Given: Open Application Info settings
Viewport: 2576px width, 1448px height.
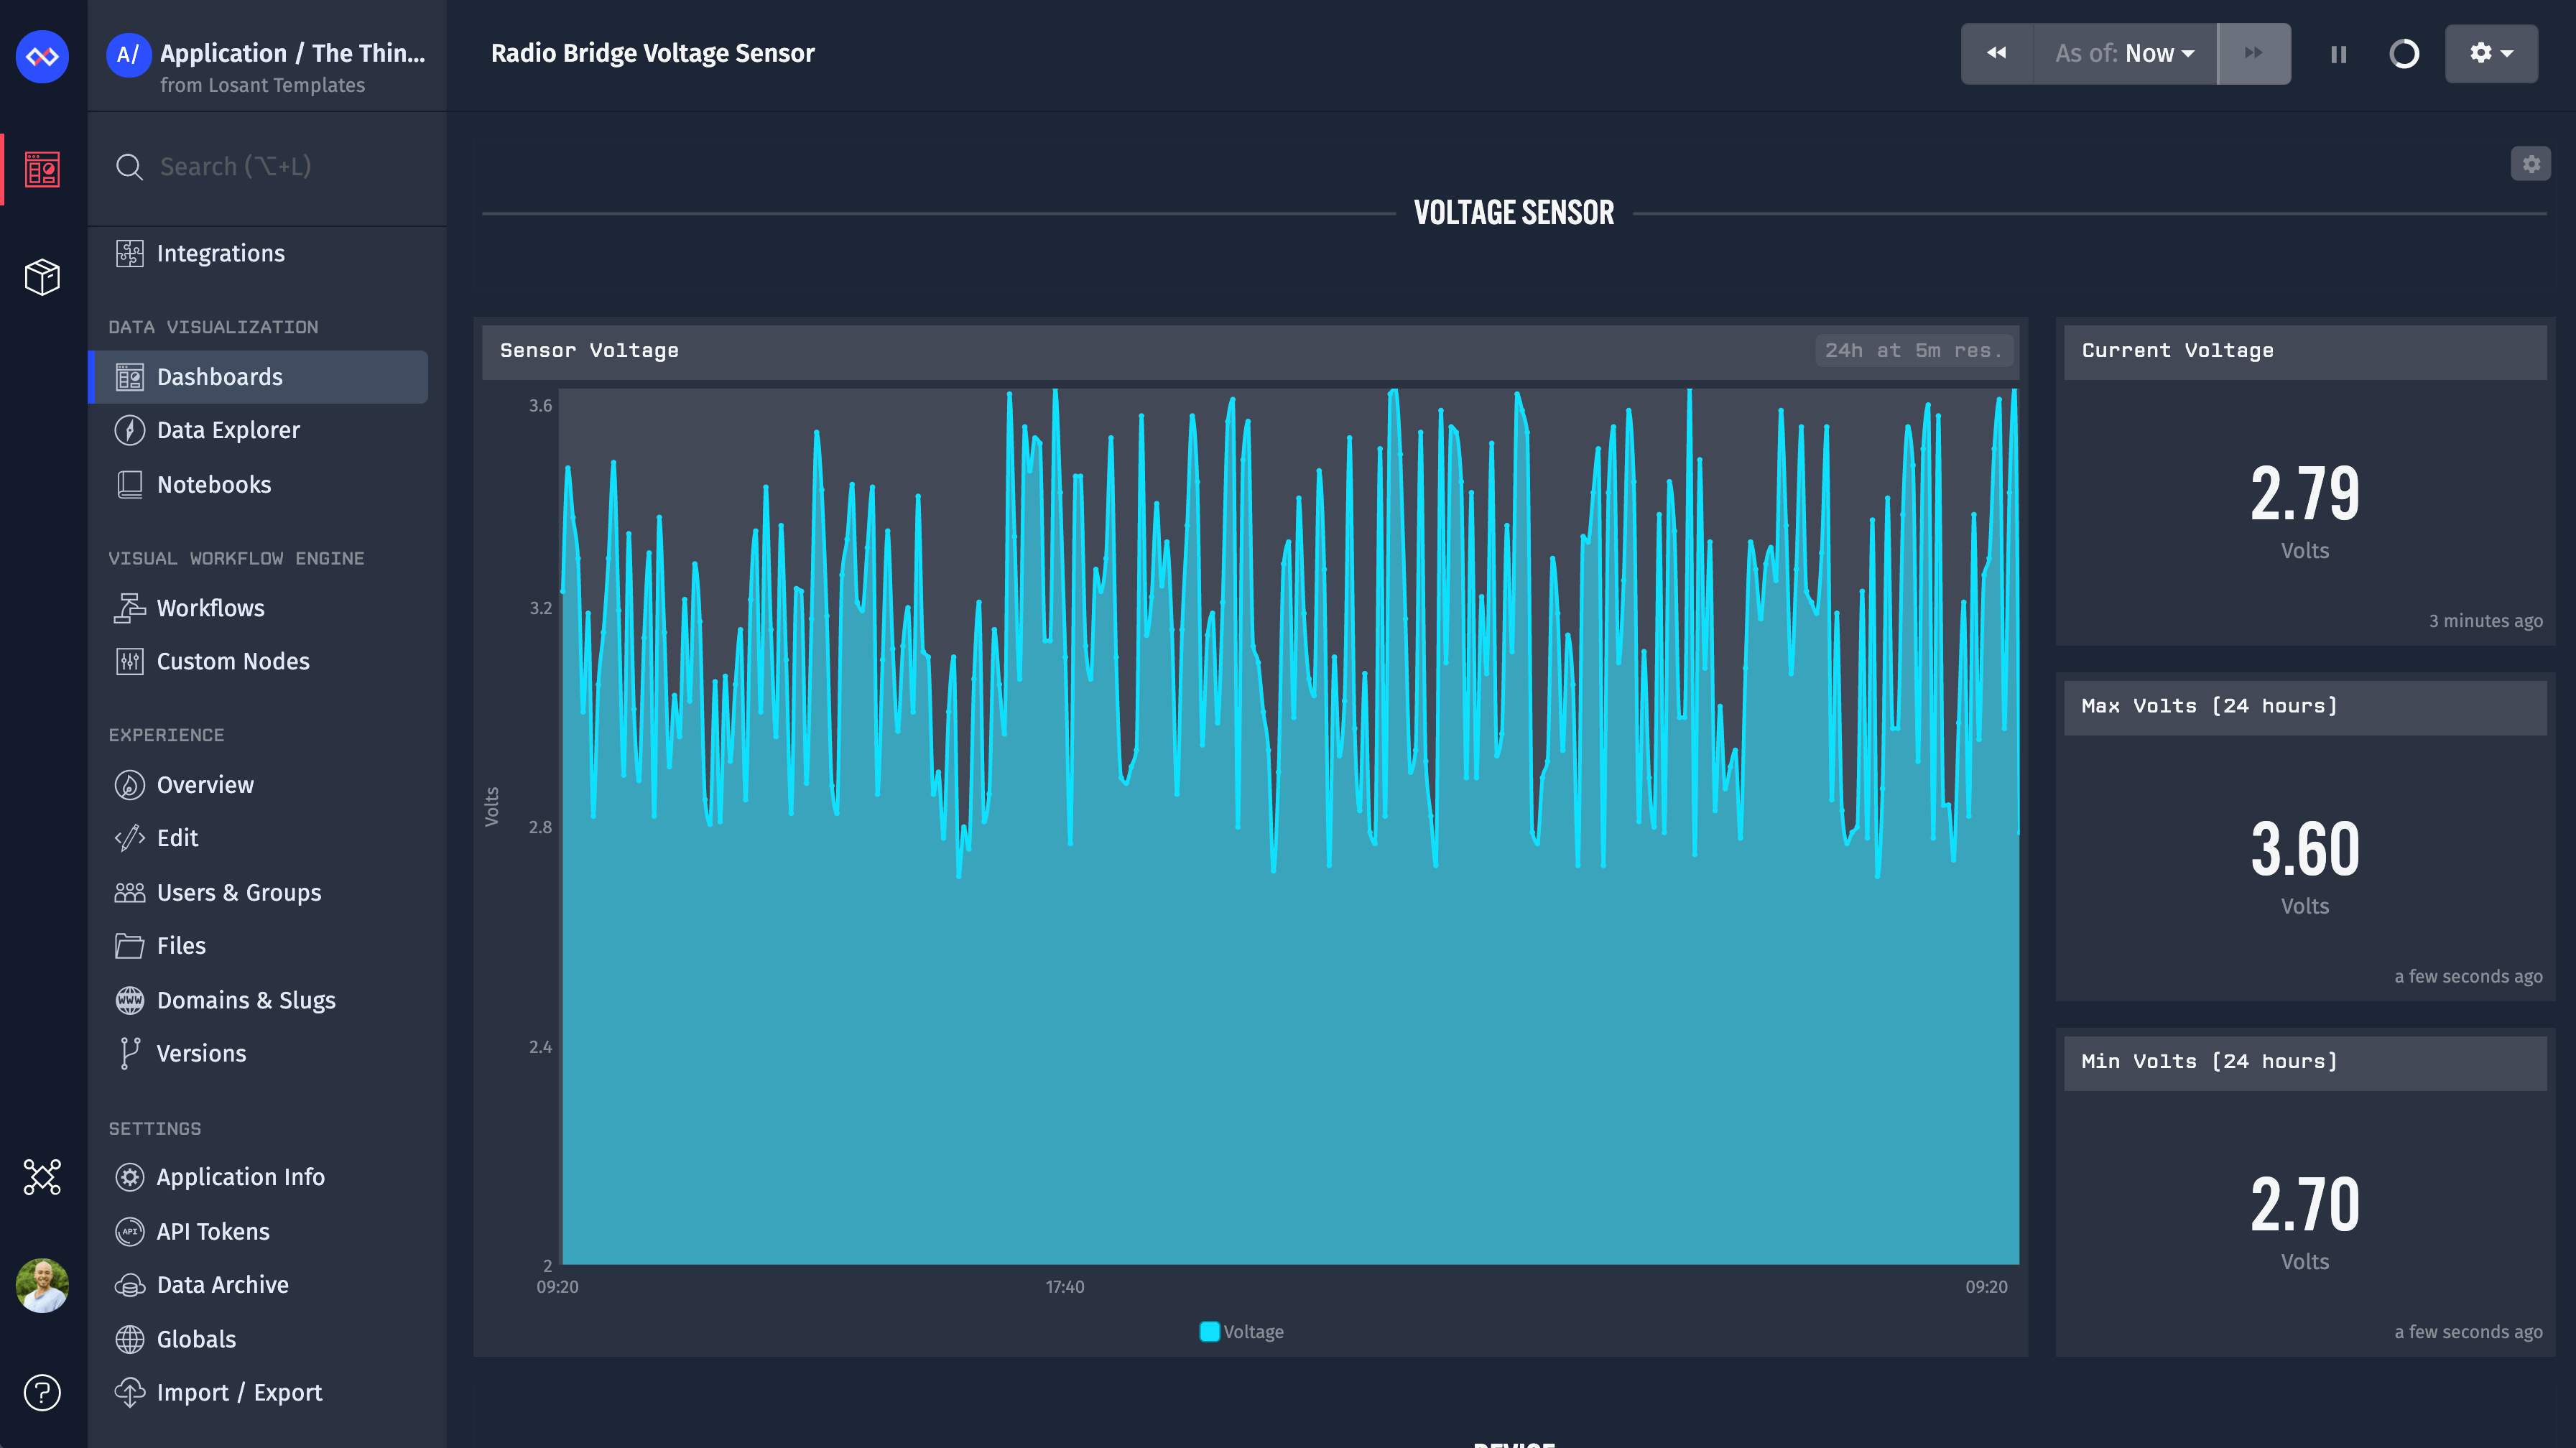Looking at the screenshot, I should (x=240, y=1177).
